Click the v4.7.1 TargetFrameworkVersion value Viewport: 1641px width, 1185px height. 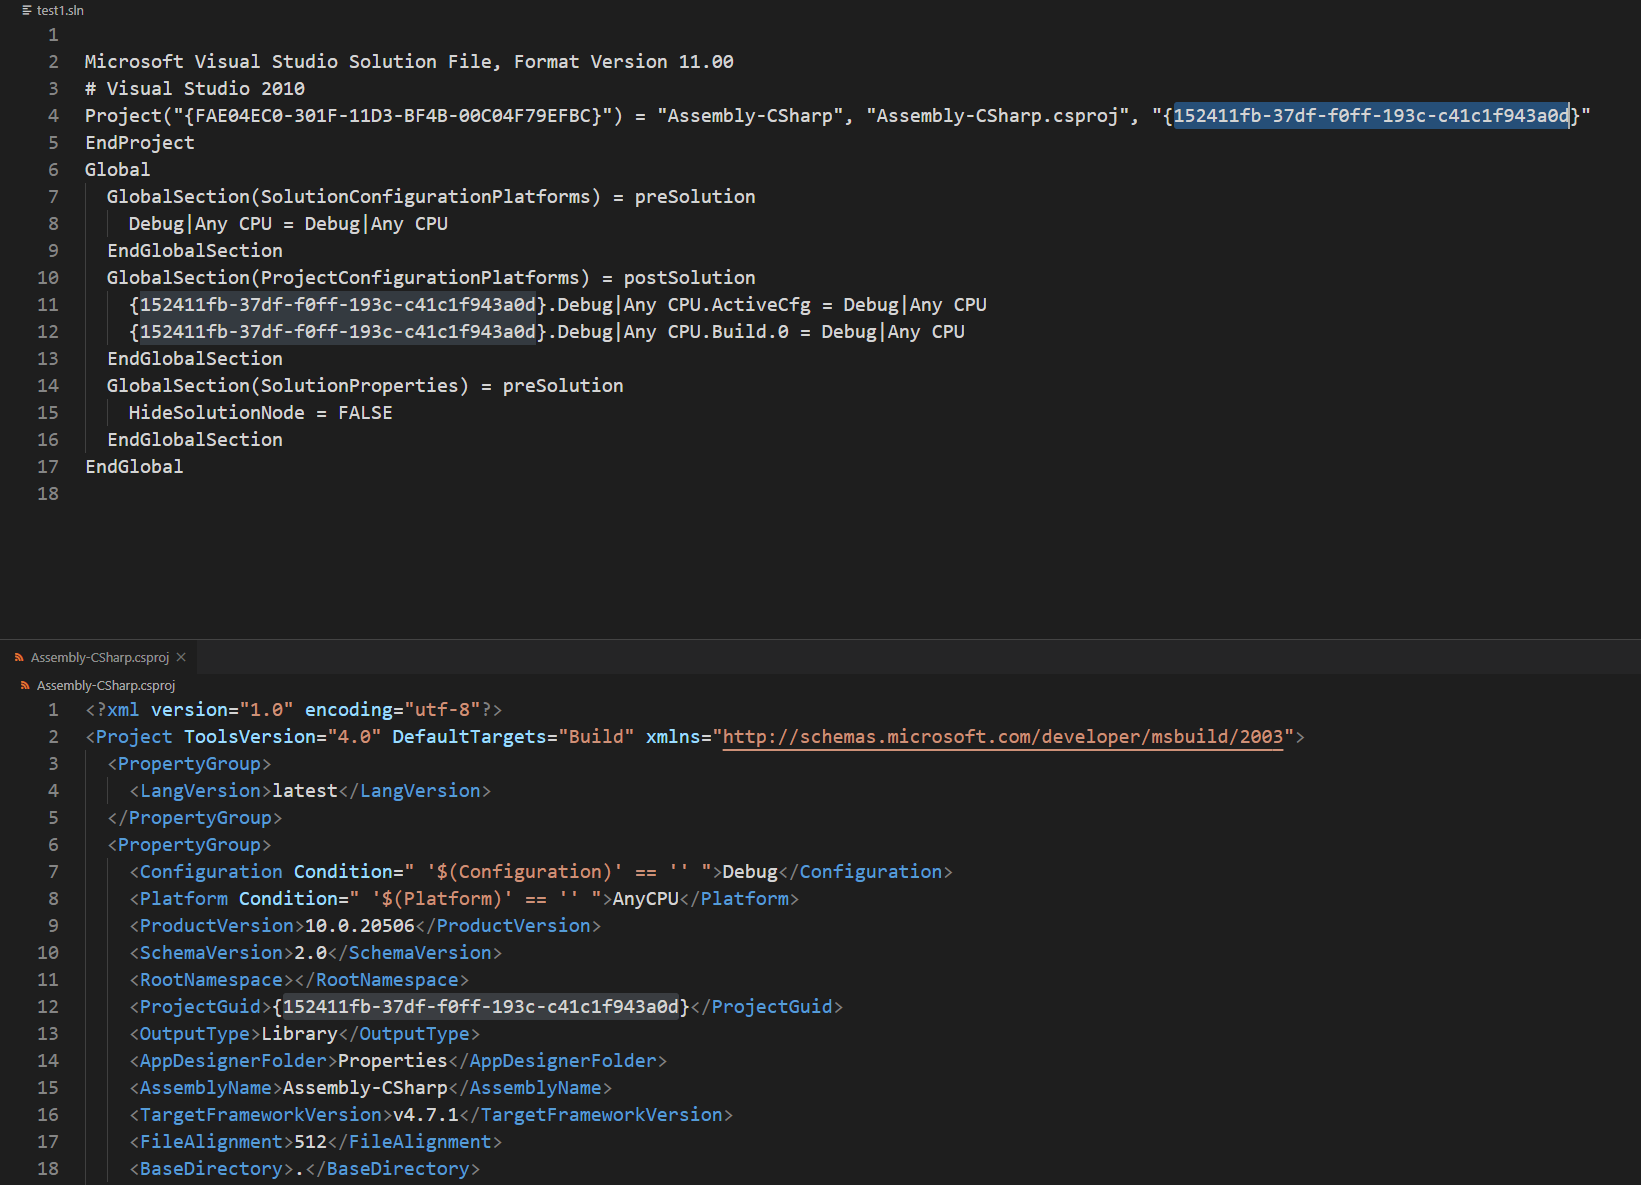pos(425,1115)
